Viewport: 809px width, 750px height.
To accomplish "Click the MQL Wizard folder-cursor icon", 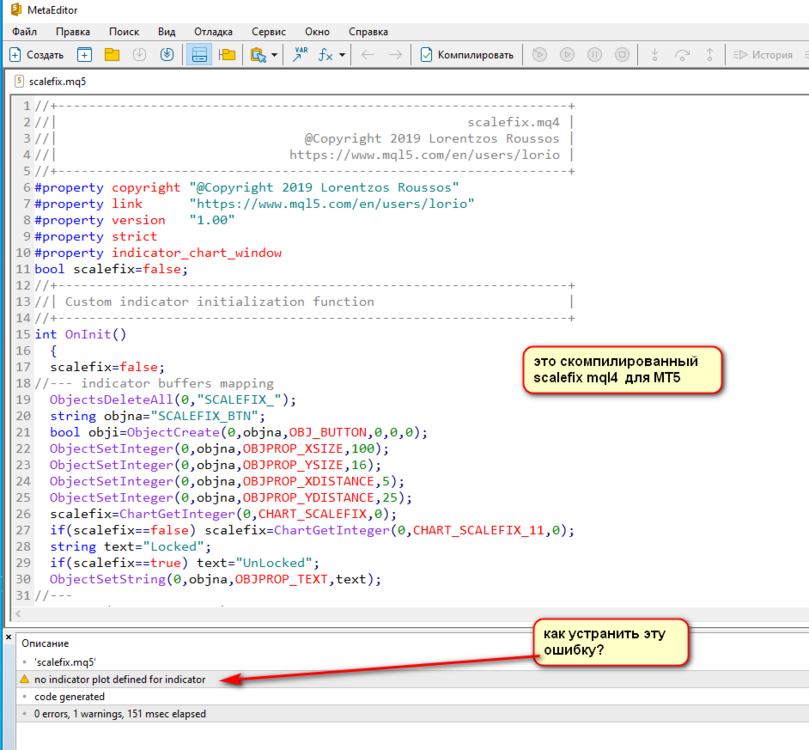I will 258,55.
